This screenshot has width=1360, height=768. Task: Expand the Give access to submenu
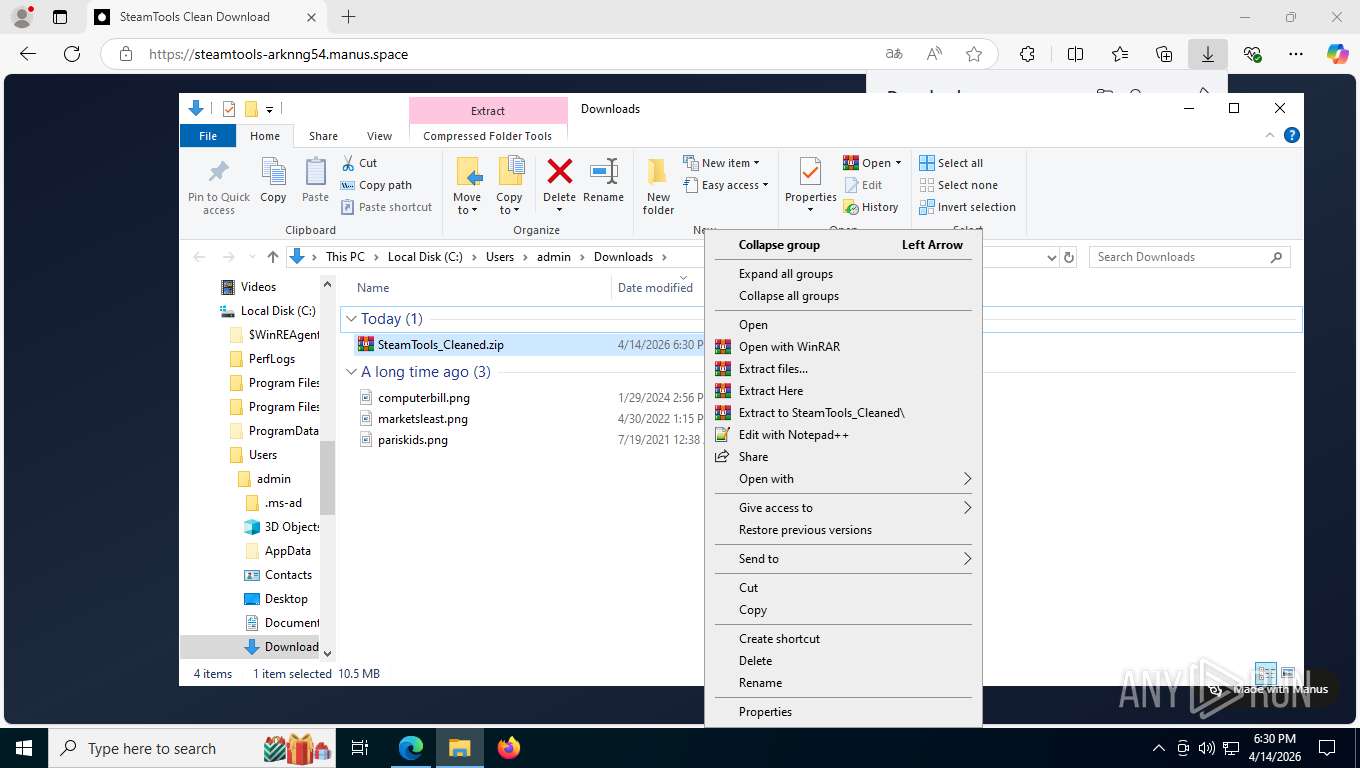[x=843, y=508]
